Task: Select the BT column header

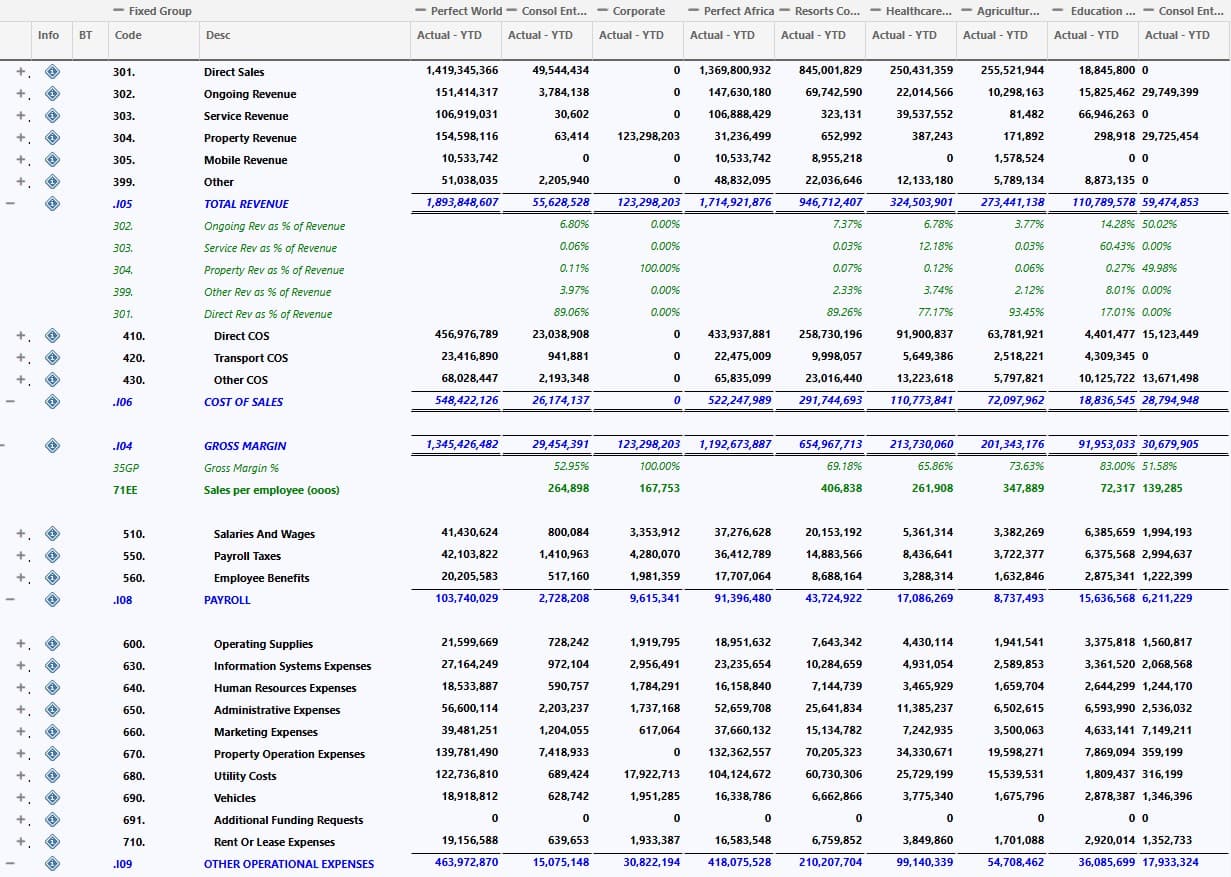Action: (x=85, y=35)
